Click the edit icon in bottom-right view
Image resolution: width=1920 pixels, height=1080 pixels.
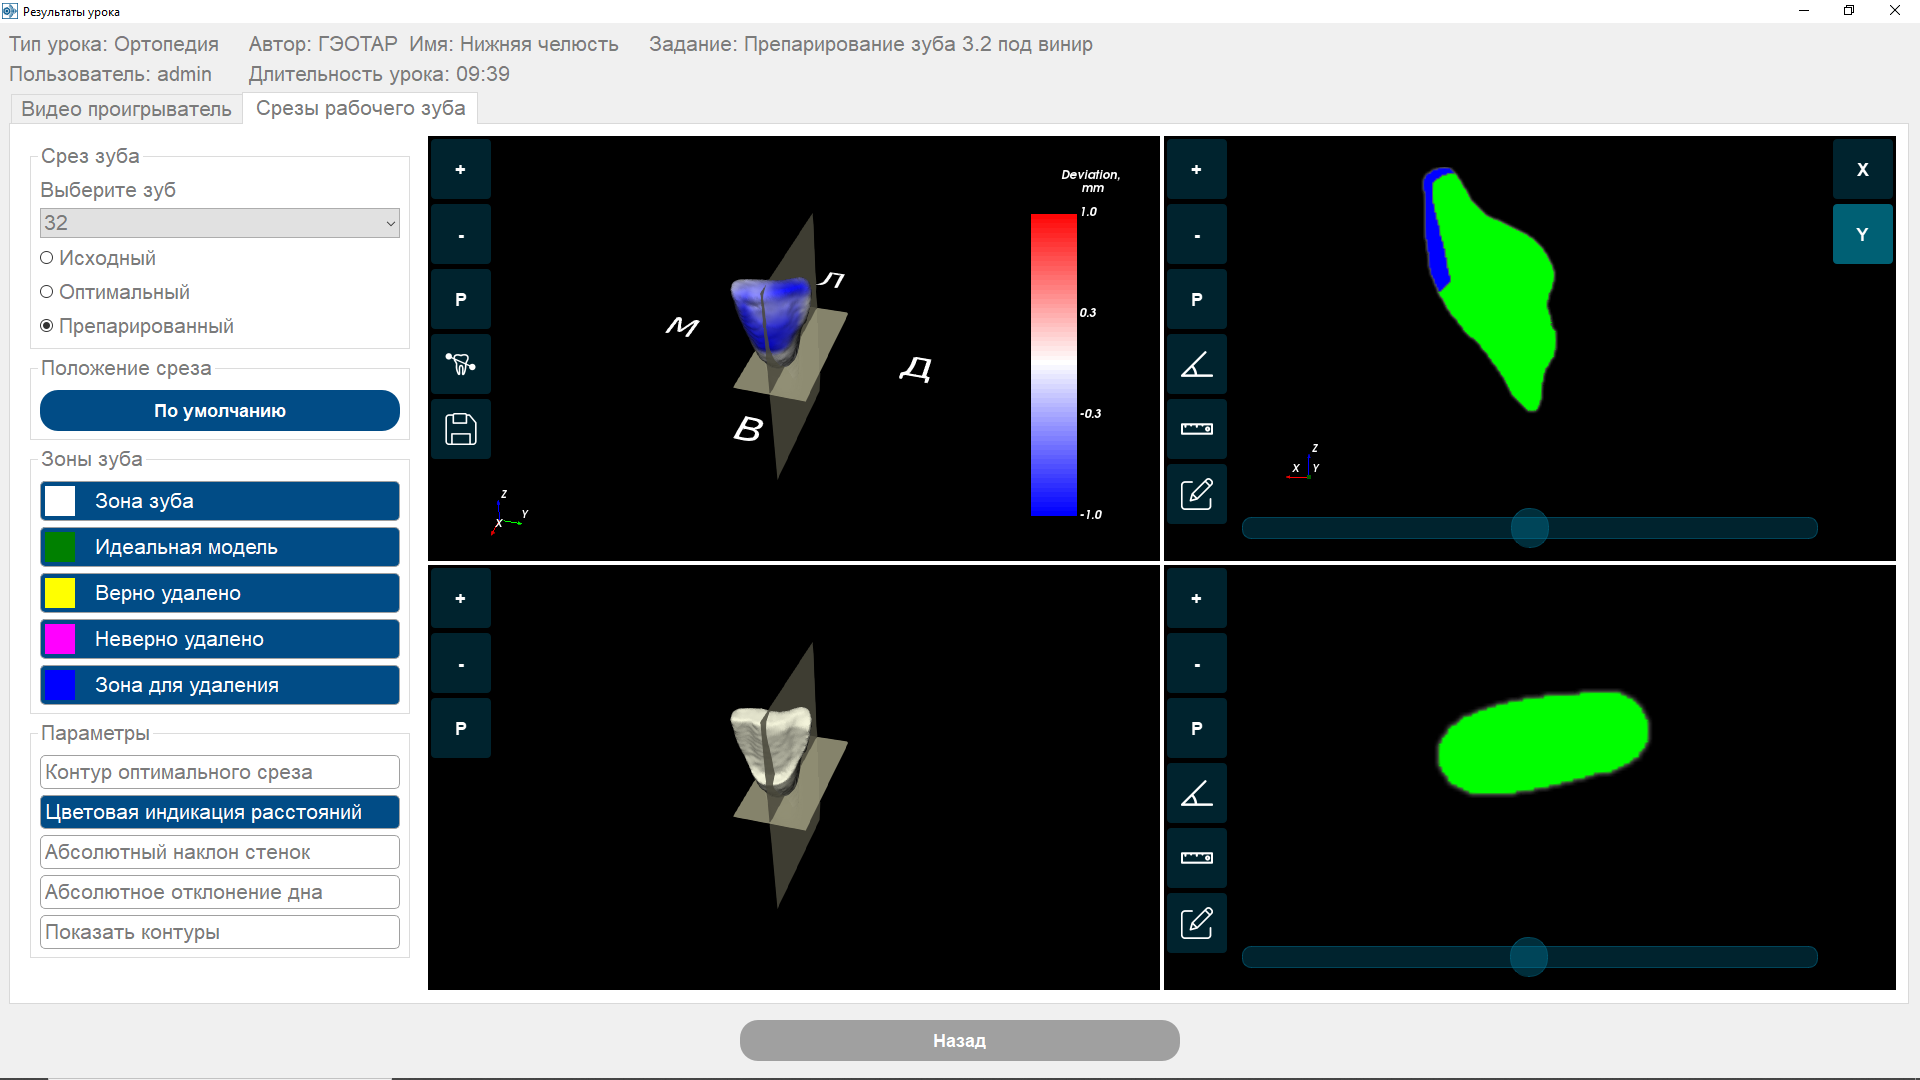(x=1196, y=922)
